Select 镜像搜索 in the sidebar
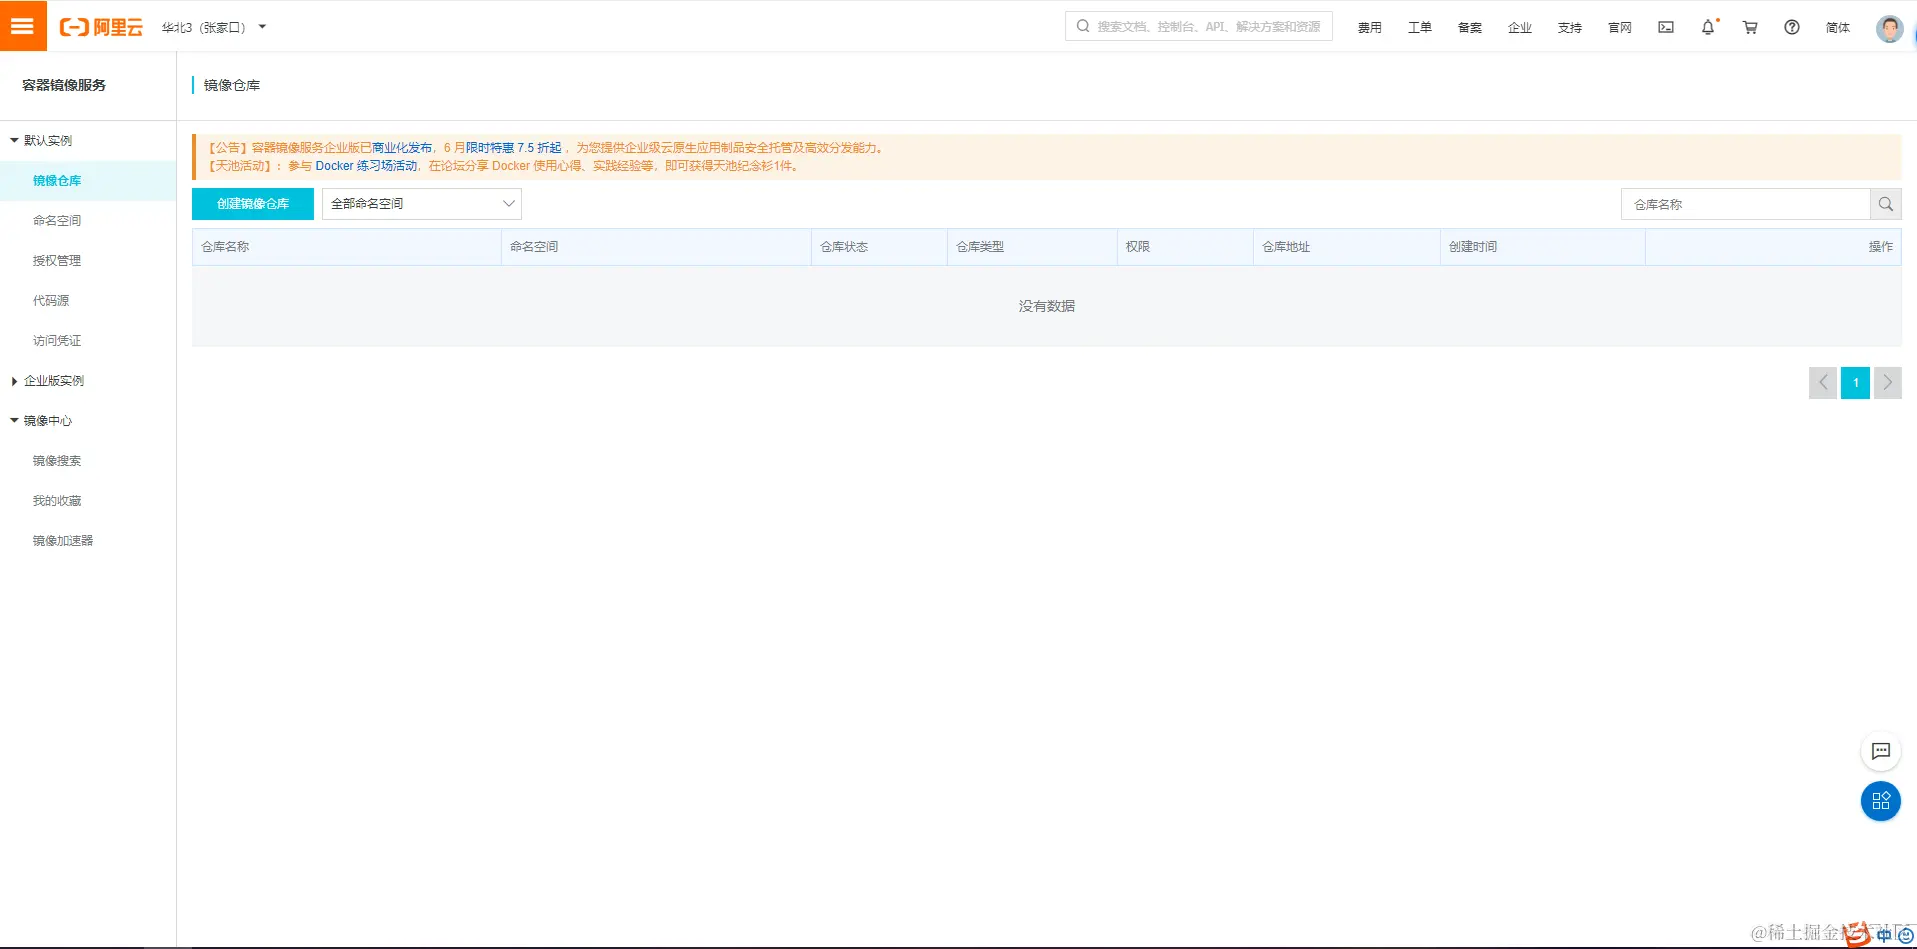Screen dimensions: 1917x949 tap(57, 460)
